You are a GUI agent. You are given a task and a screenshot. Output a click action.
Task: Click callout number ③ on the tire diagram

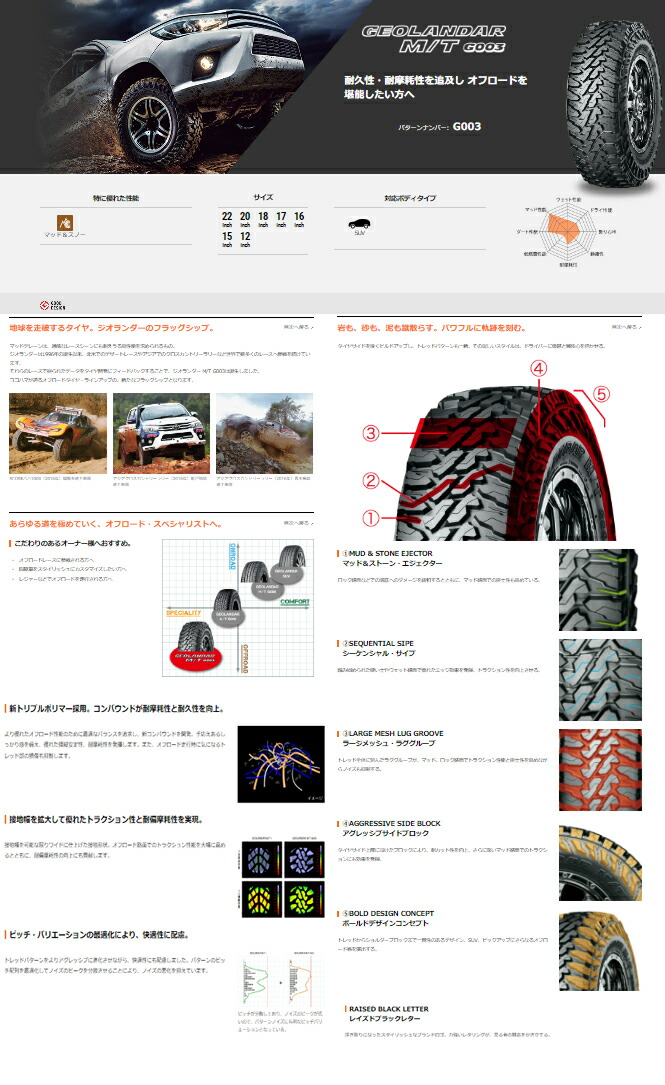371,433
